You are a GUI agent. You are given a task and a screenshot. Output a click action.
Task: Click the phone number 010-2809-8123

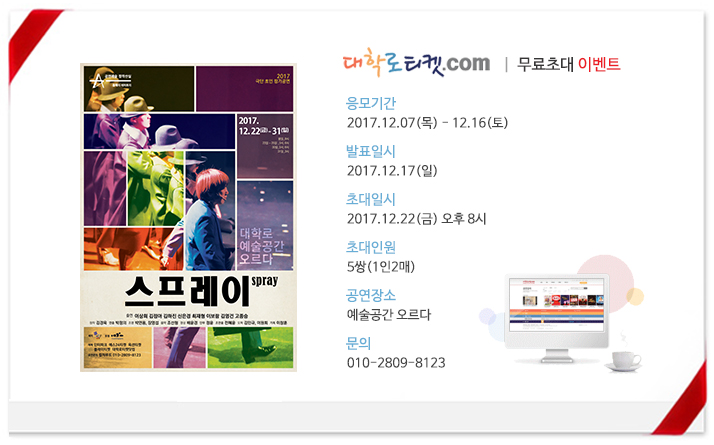pos(396,363)
